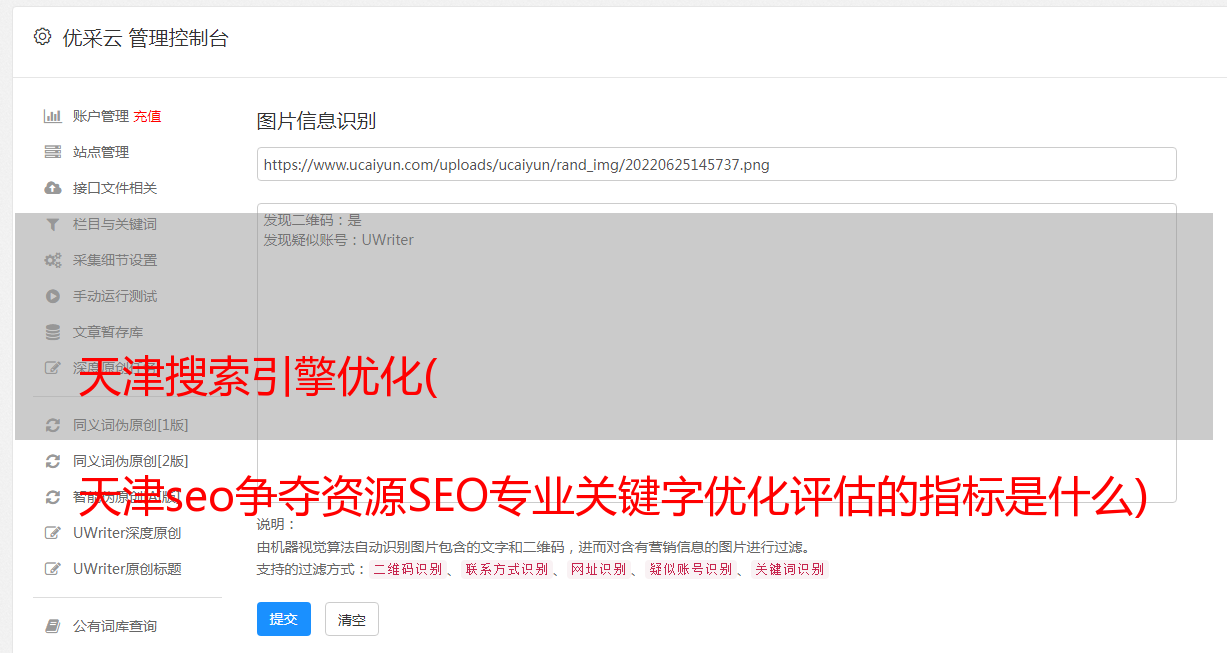
Task: Click the 图片信息识别 heading
Action: point(316,122)
